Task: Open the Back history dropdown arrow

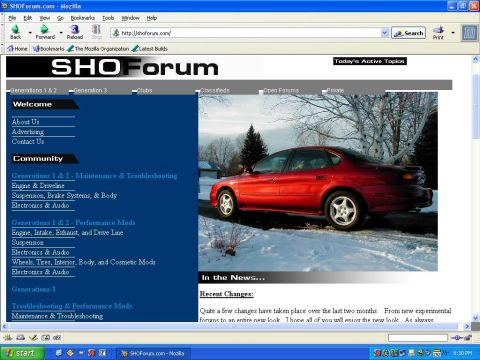Action: [30, 33]
